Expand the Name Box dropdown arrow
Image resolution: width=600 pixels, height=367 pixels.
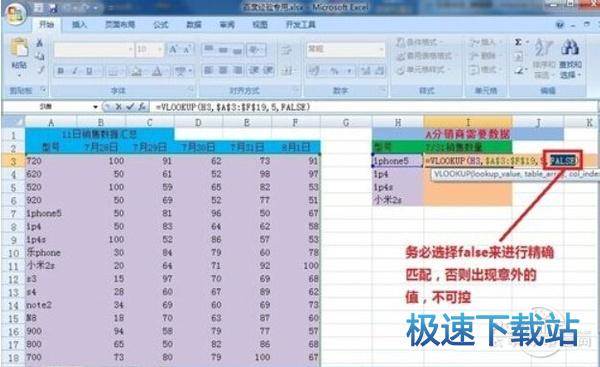tap(95, 107)
